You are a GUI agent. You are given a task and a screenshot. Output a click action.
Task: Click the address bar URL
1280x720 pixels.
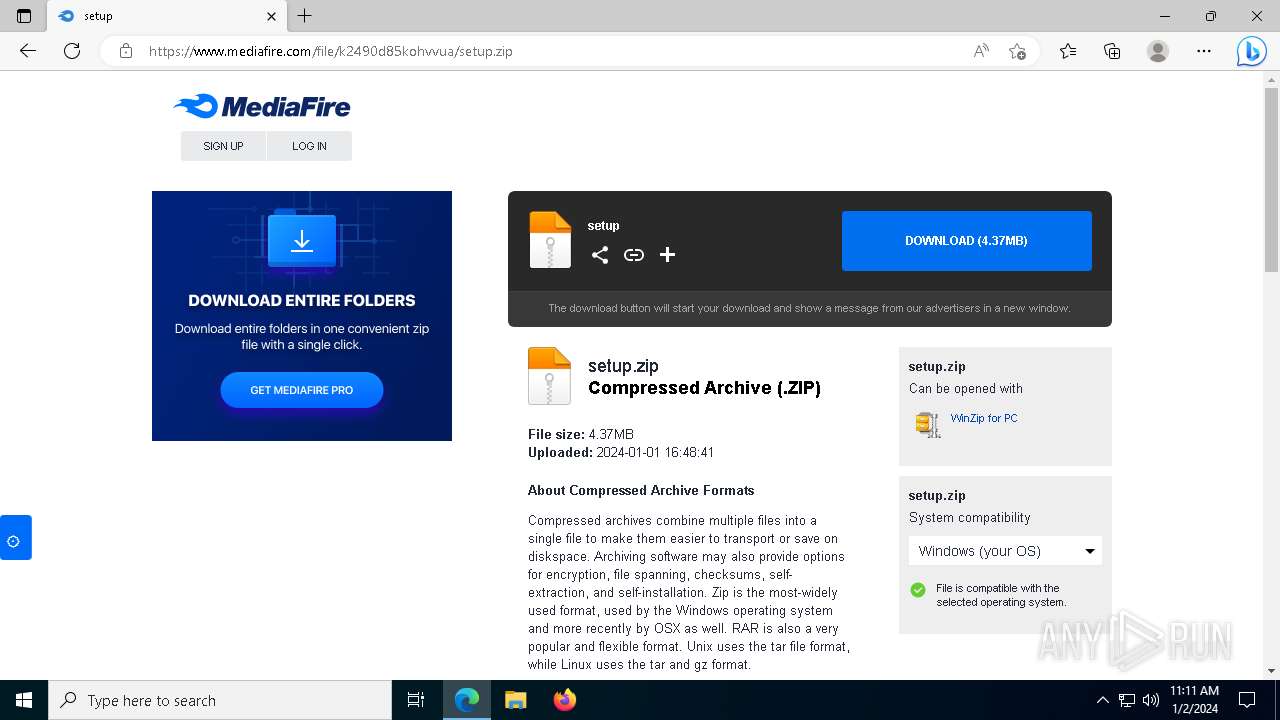point(330,51)
